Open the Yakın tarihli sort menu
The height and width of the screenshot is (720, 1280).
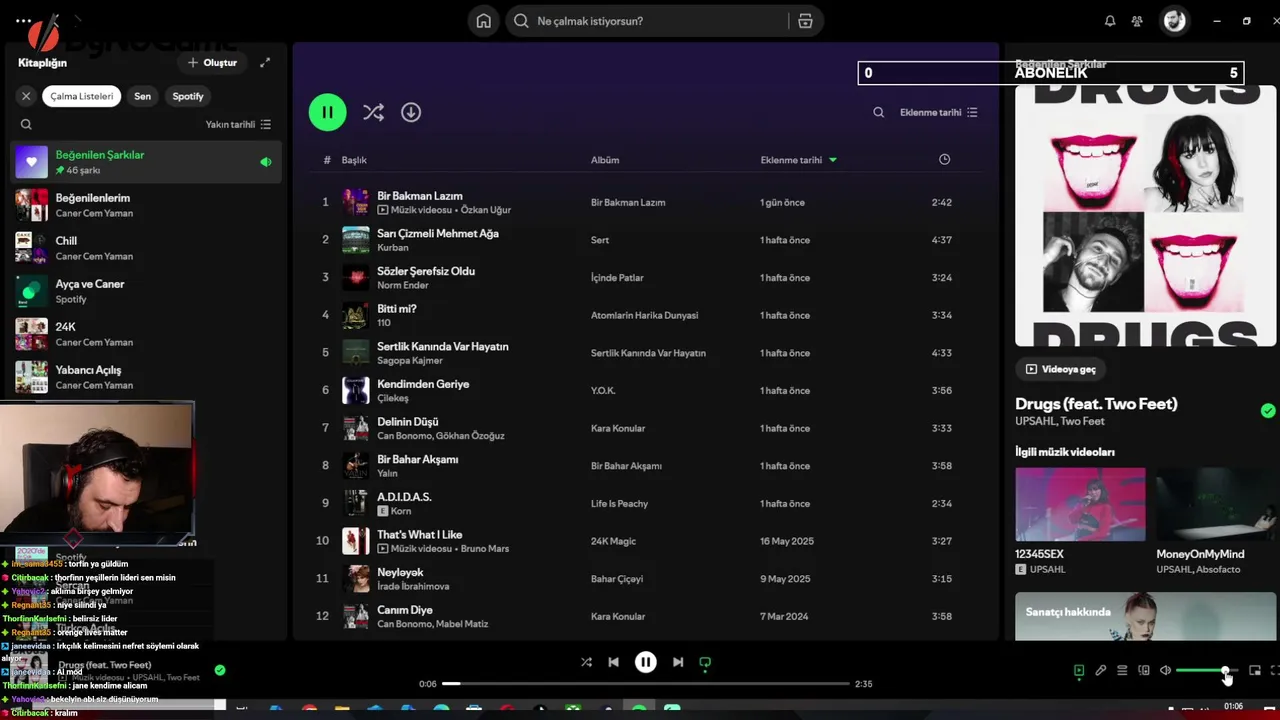tap(238, 125)
